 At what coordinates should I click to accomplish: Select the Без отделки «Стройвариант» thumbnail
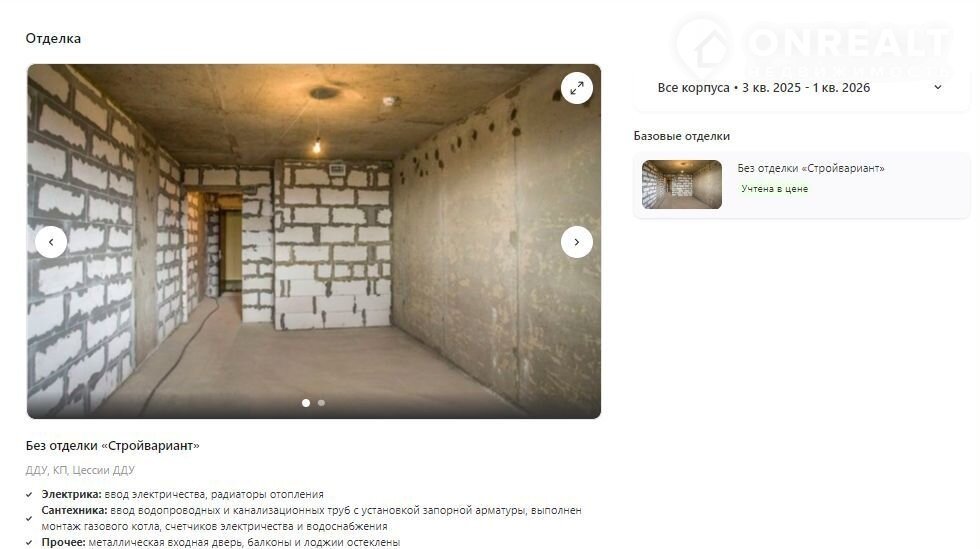tap(681, 184)
